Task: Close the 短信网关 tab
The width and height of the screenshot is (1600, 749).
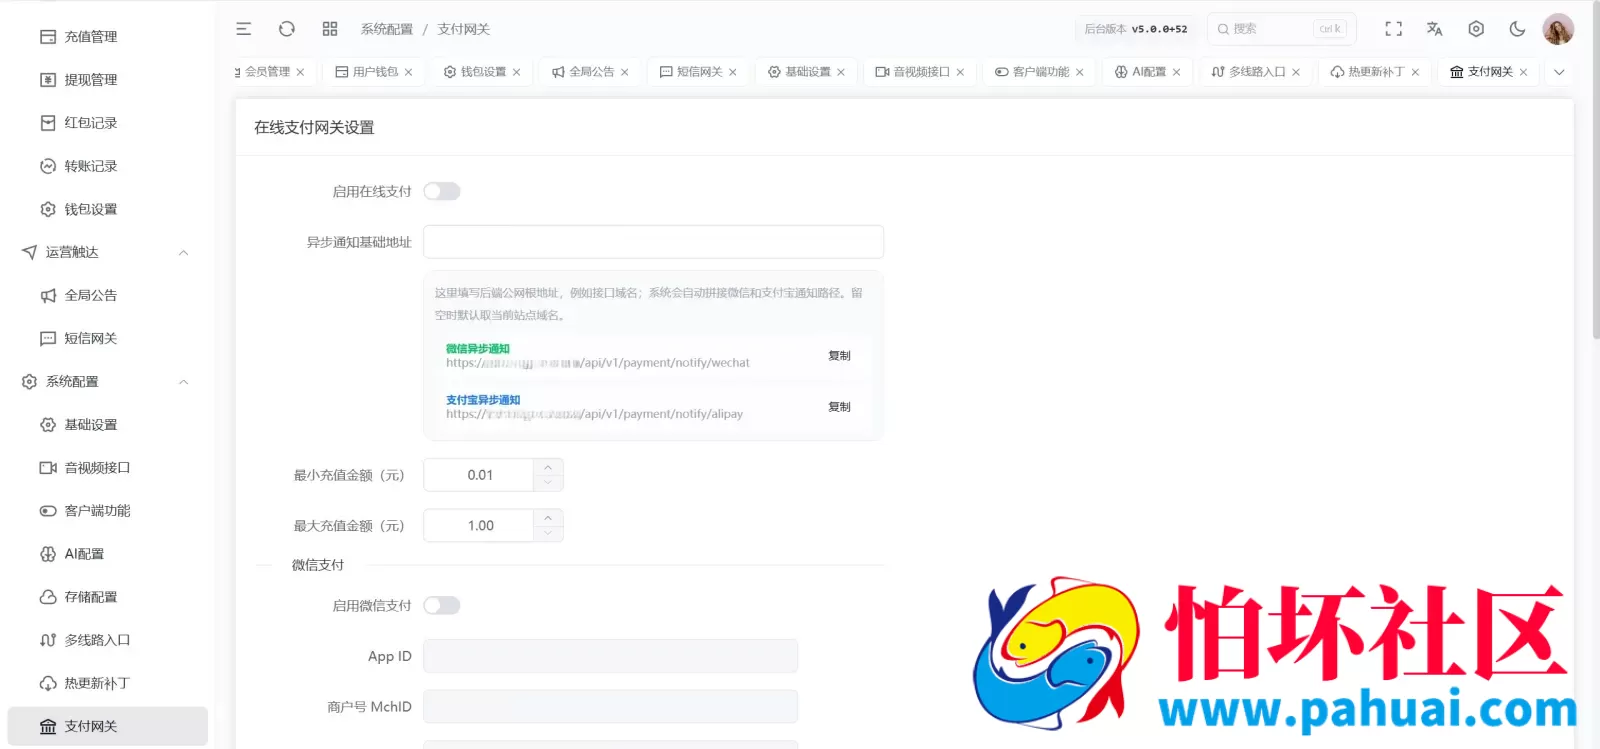Action: [732, 72]
